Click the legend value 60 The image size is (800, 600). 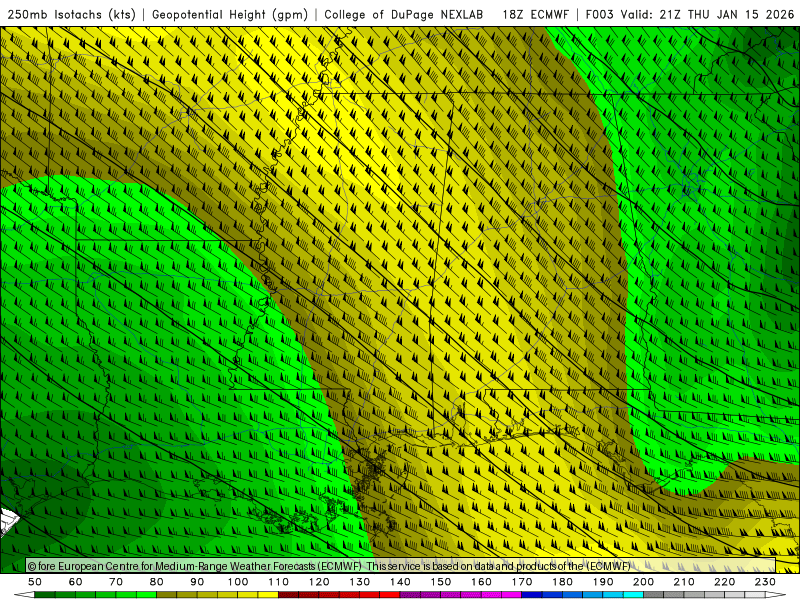point(76,582)
